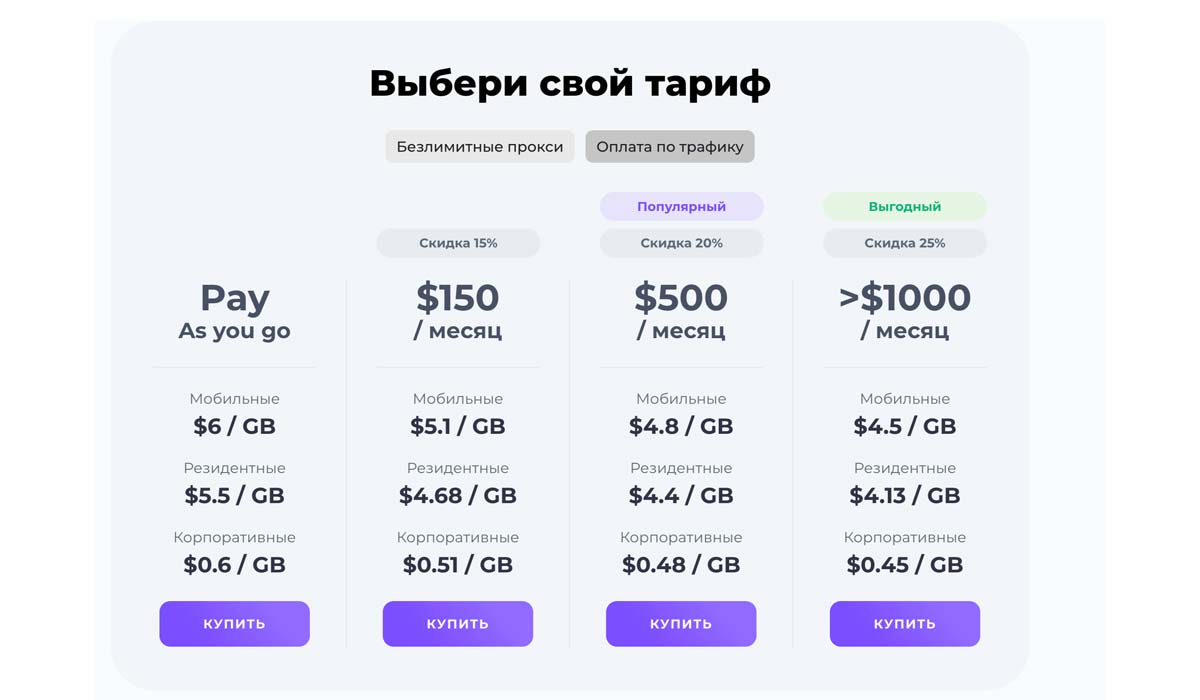1200x700 pixels.
Task: Select the Скидка 15% label
Action: click(458, 243)
